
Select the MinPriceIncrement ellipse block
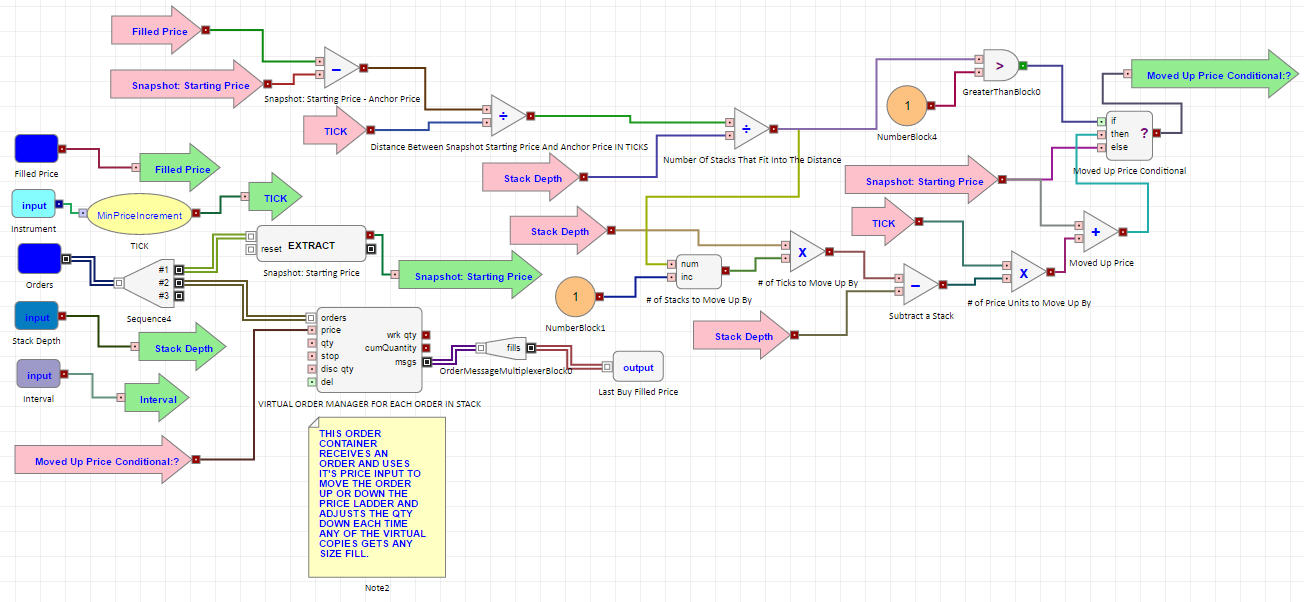139,215
